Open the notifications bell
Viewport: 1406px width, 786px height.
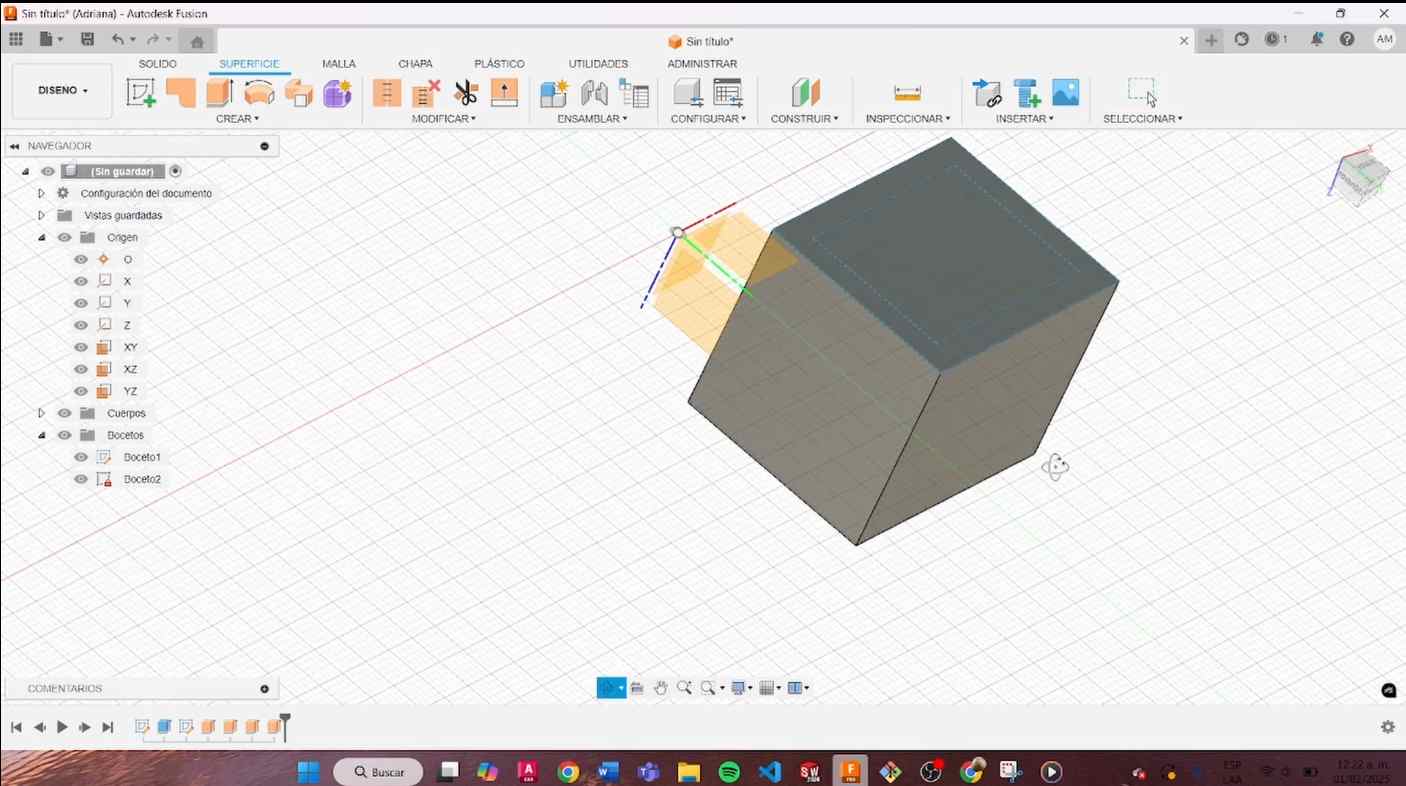click(x=1317, y=40)
